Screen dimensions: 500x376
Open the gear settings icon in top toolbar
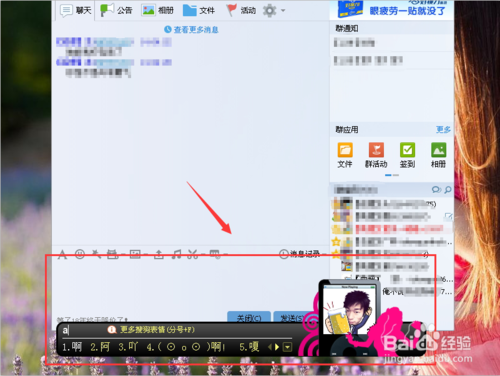[269, 11]
